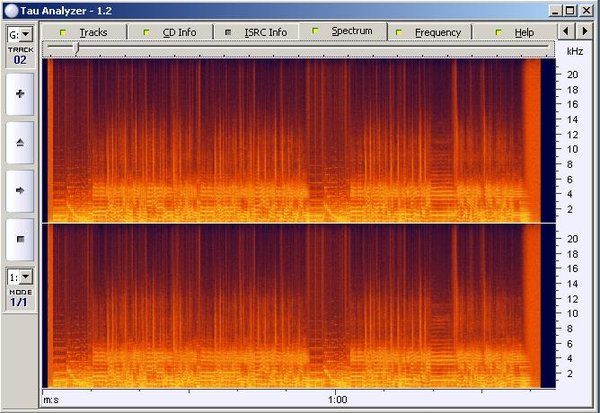Switch to the Frequency tab
This screenshot has height=413, width=600.
pos(429,32)
